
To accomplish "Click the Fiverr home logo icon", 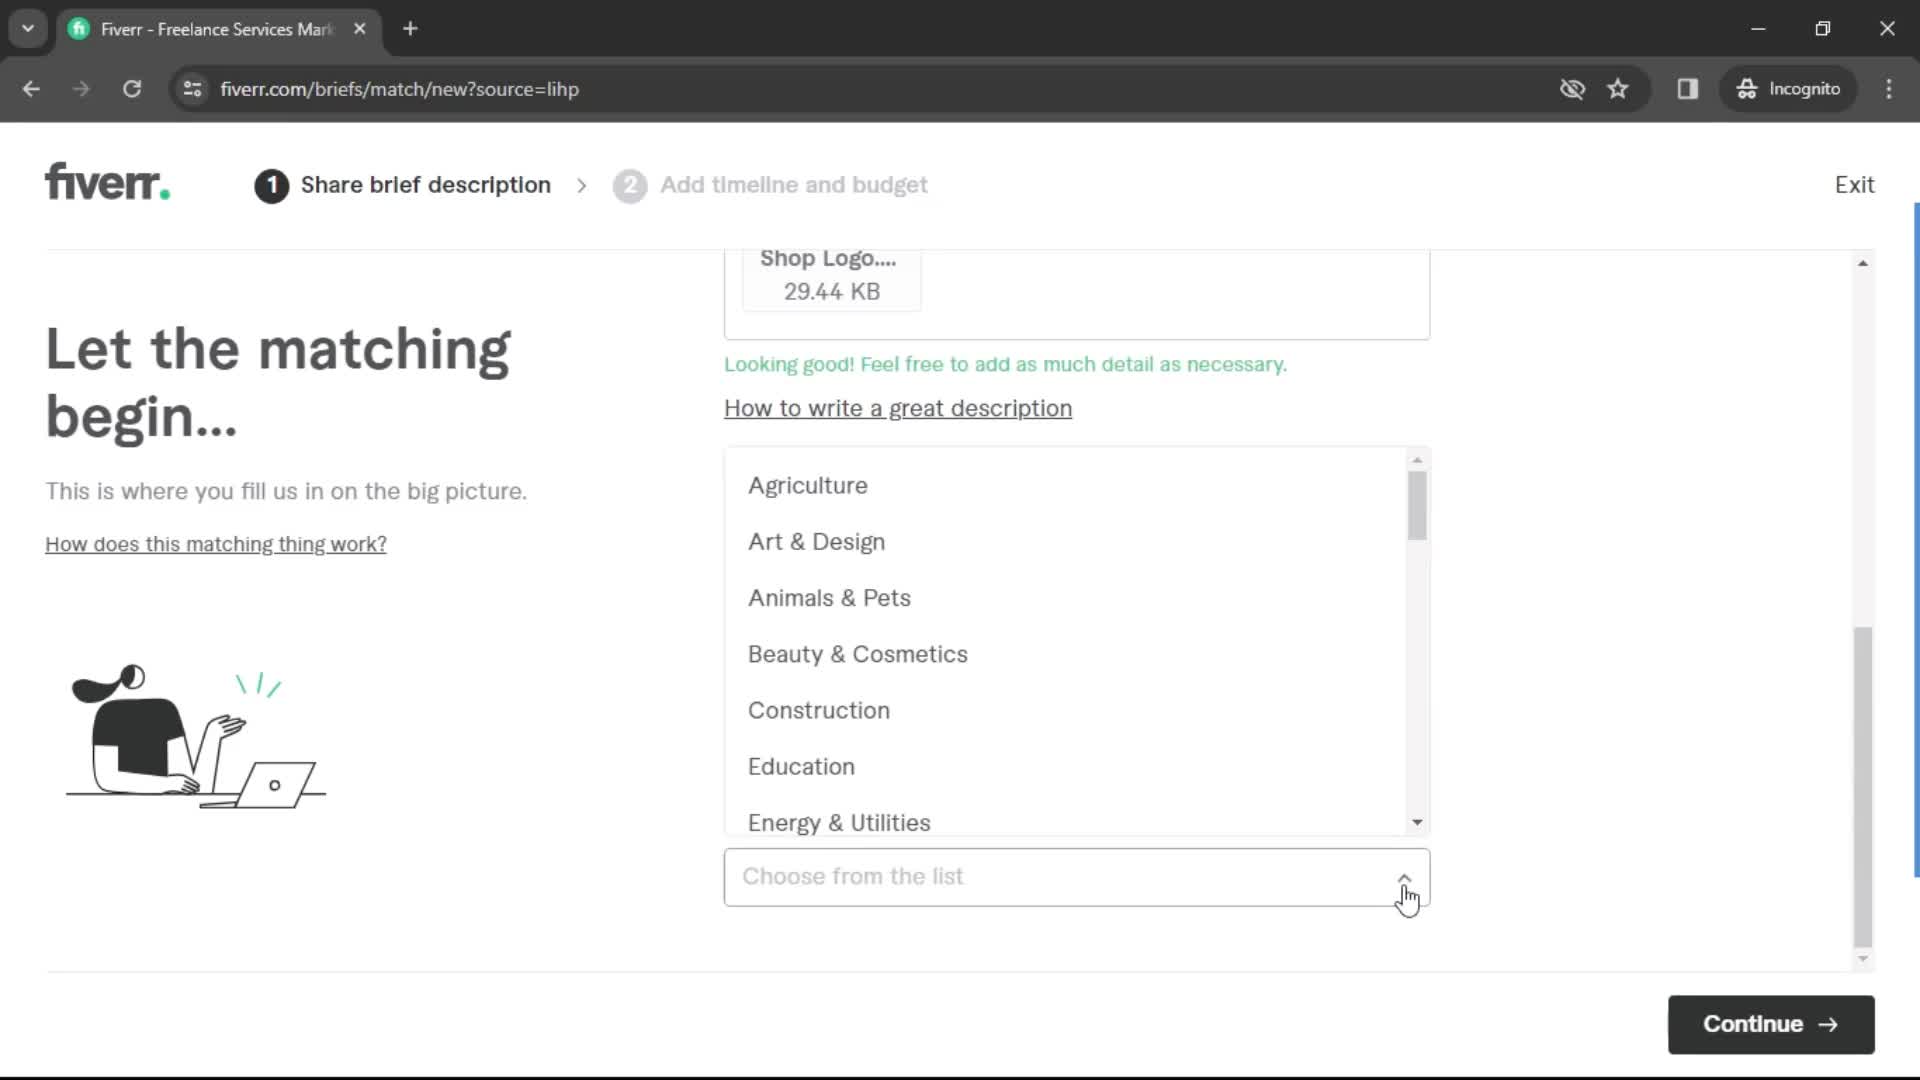I will pos(107,183).
